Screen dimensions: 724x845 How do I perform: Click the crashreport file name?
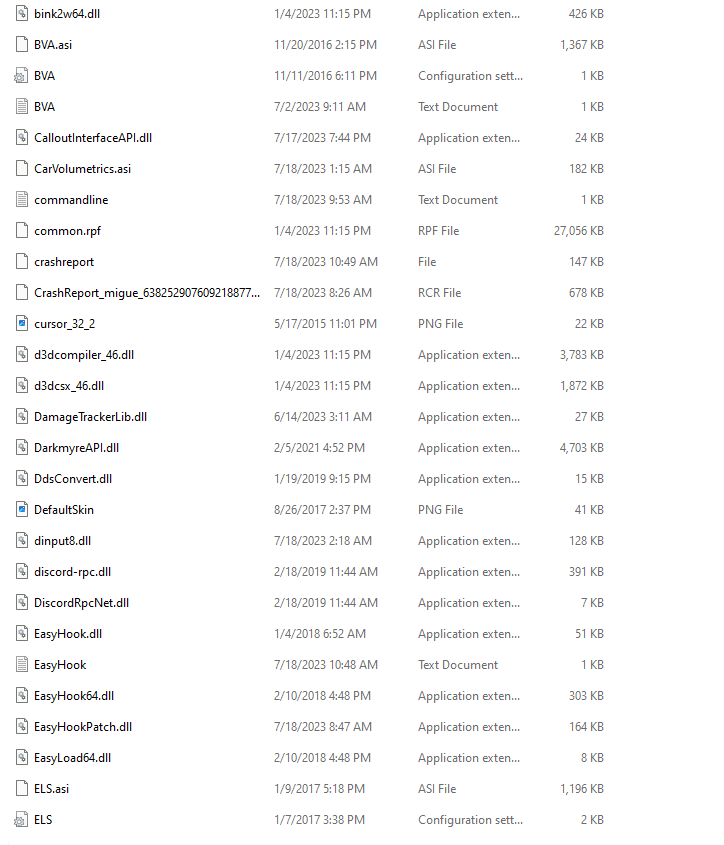click(64, 262)
